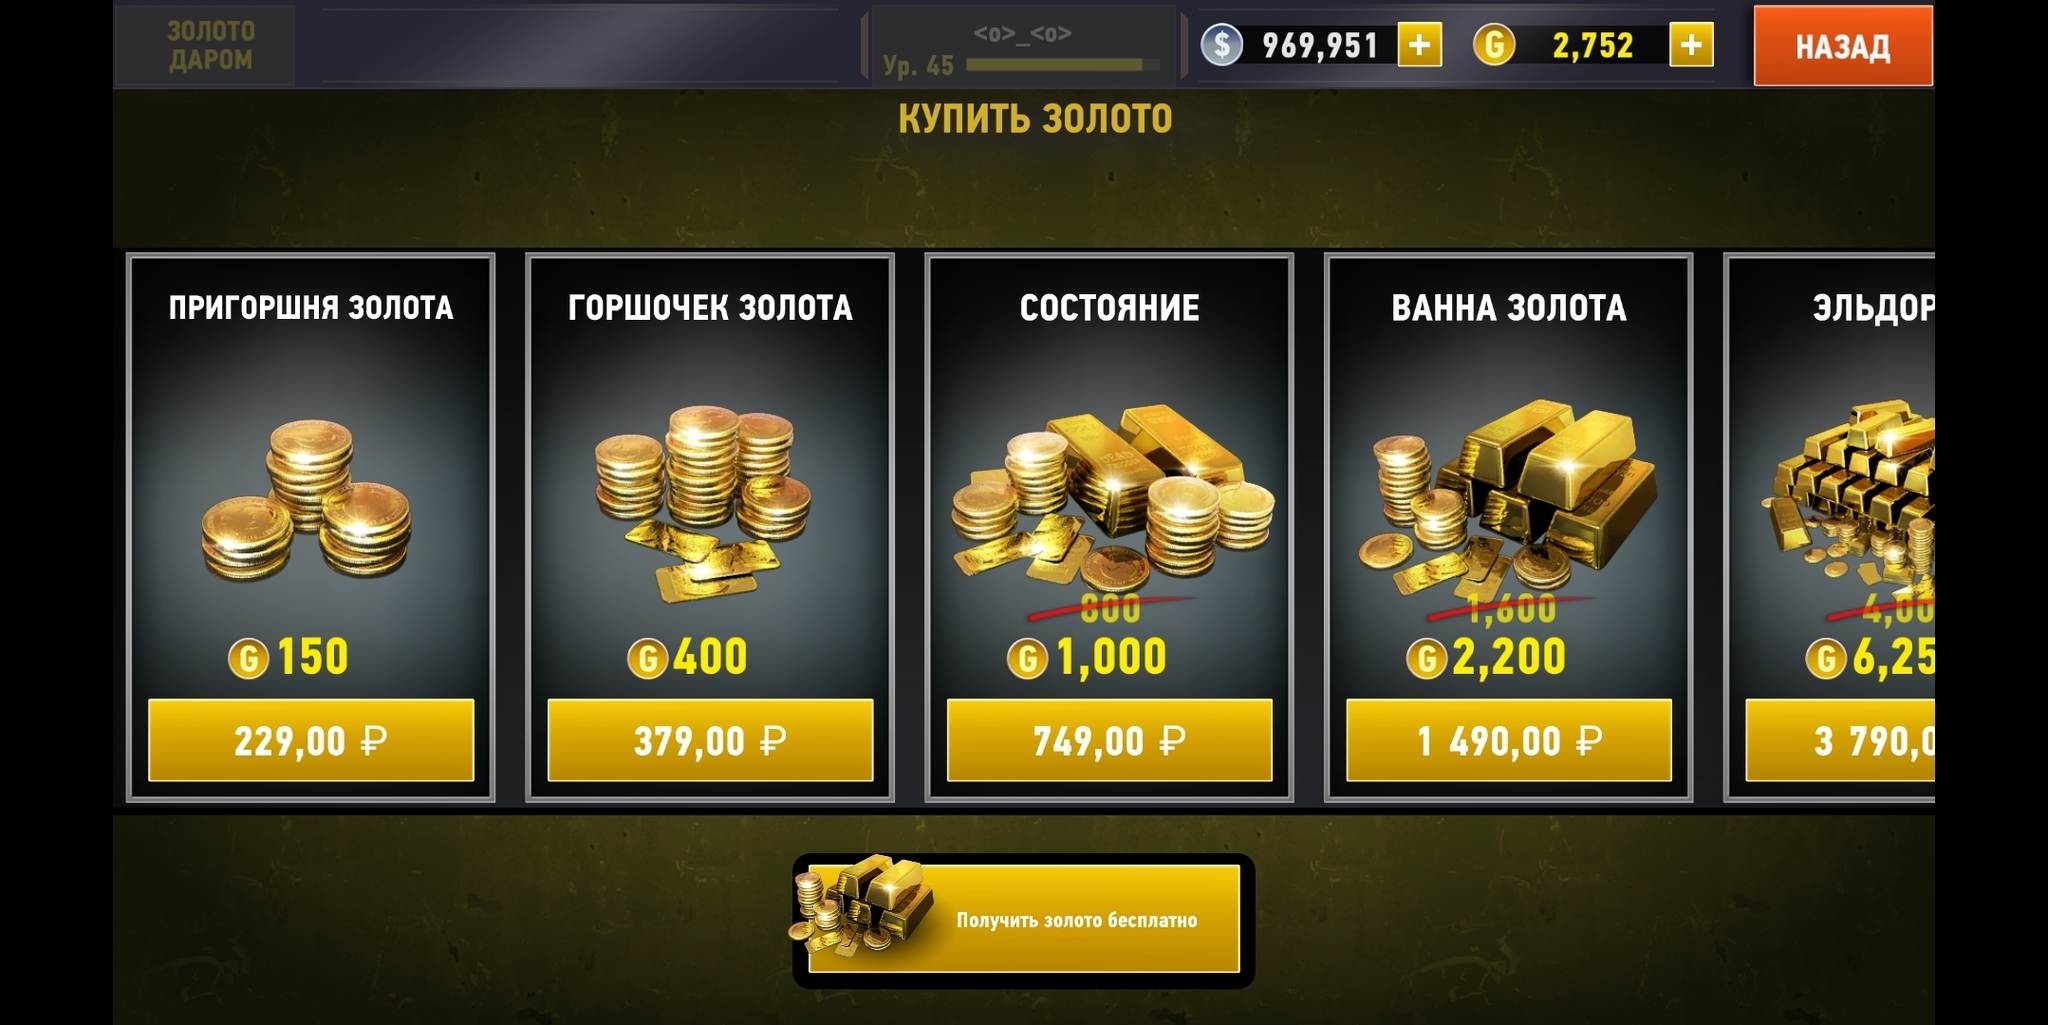Select the three coin stacks image
This screenshot has height=1025, width=2048.
tap(306, 500)
